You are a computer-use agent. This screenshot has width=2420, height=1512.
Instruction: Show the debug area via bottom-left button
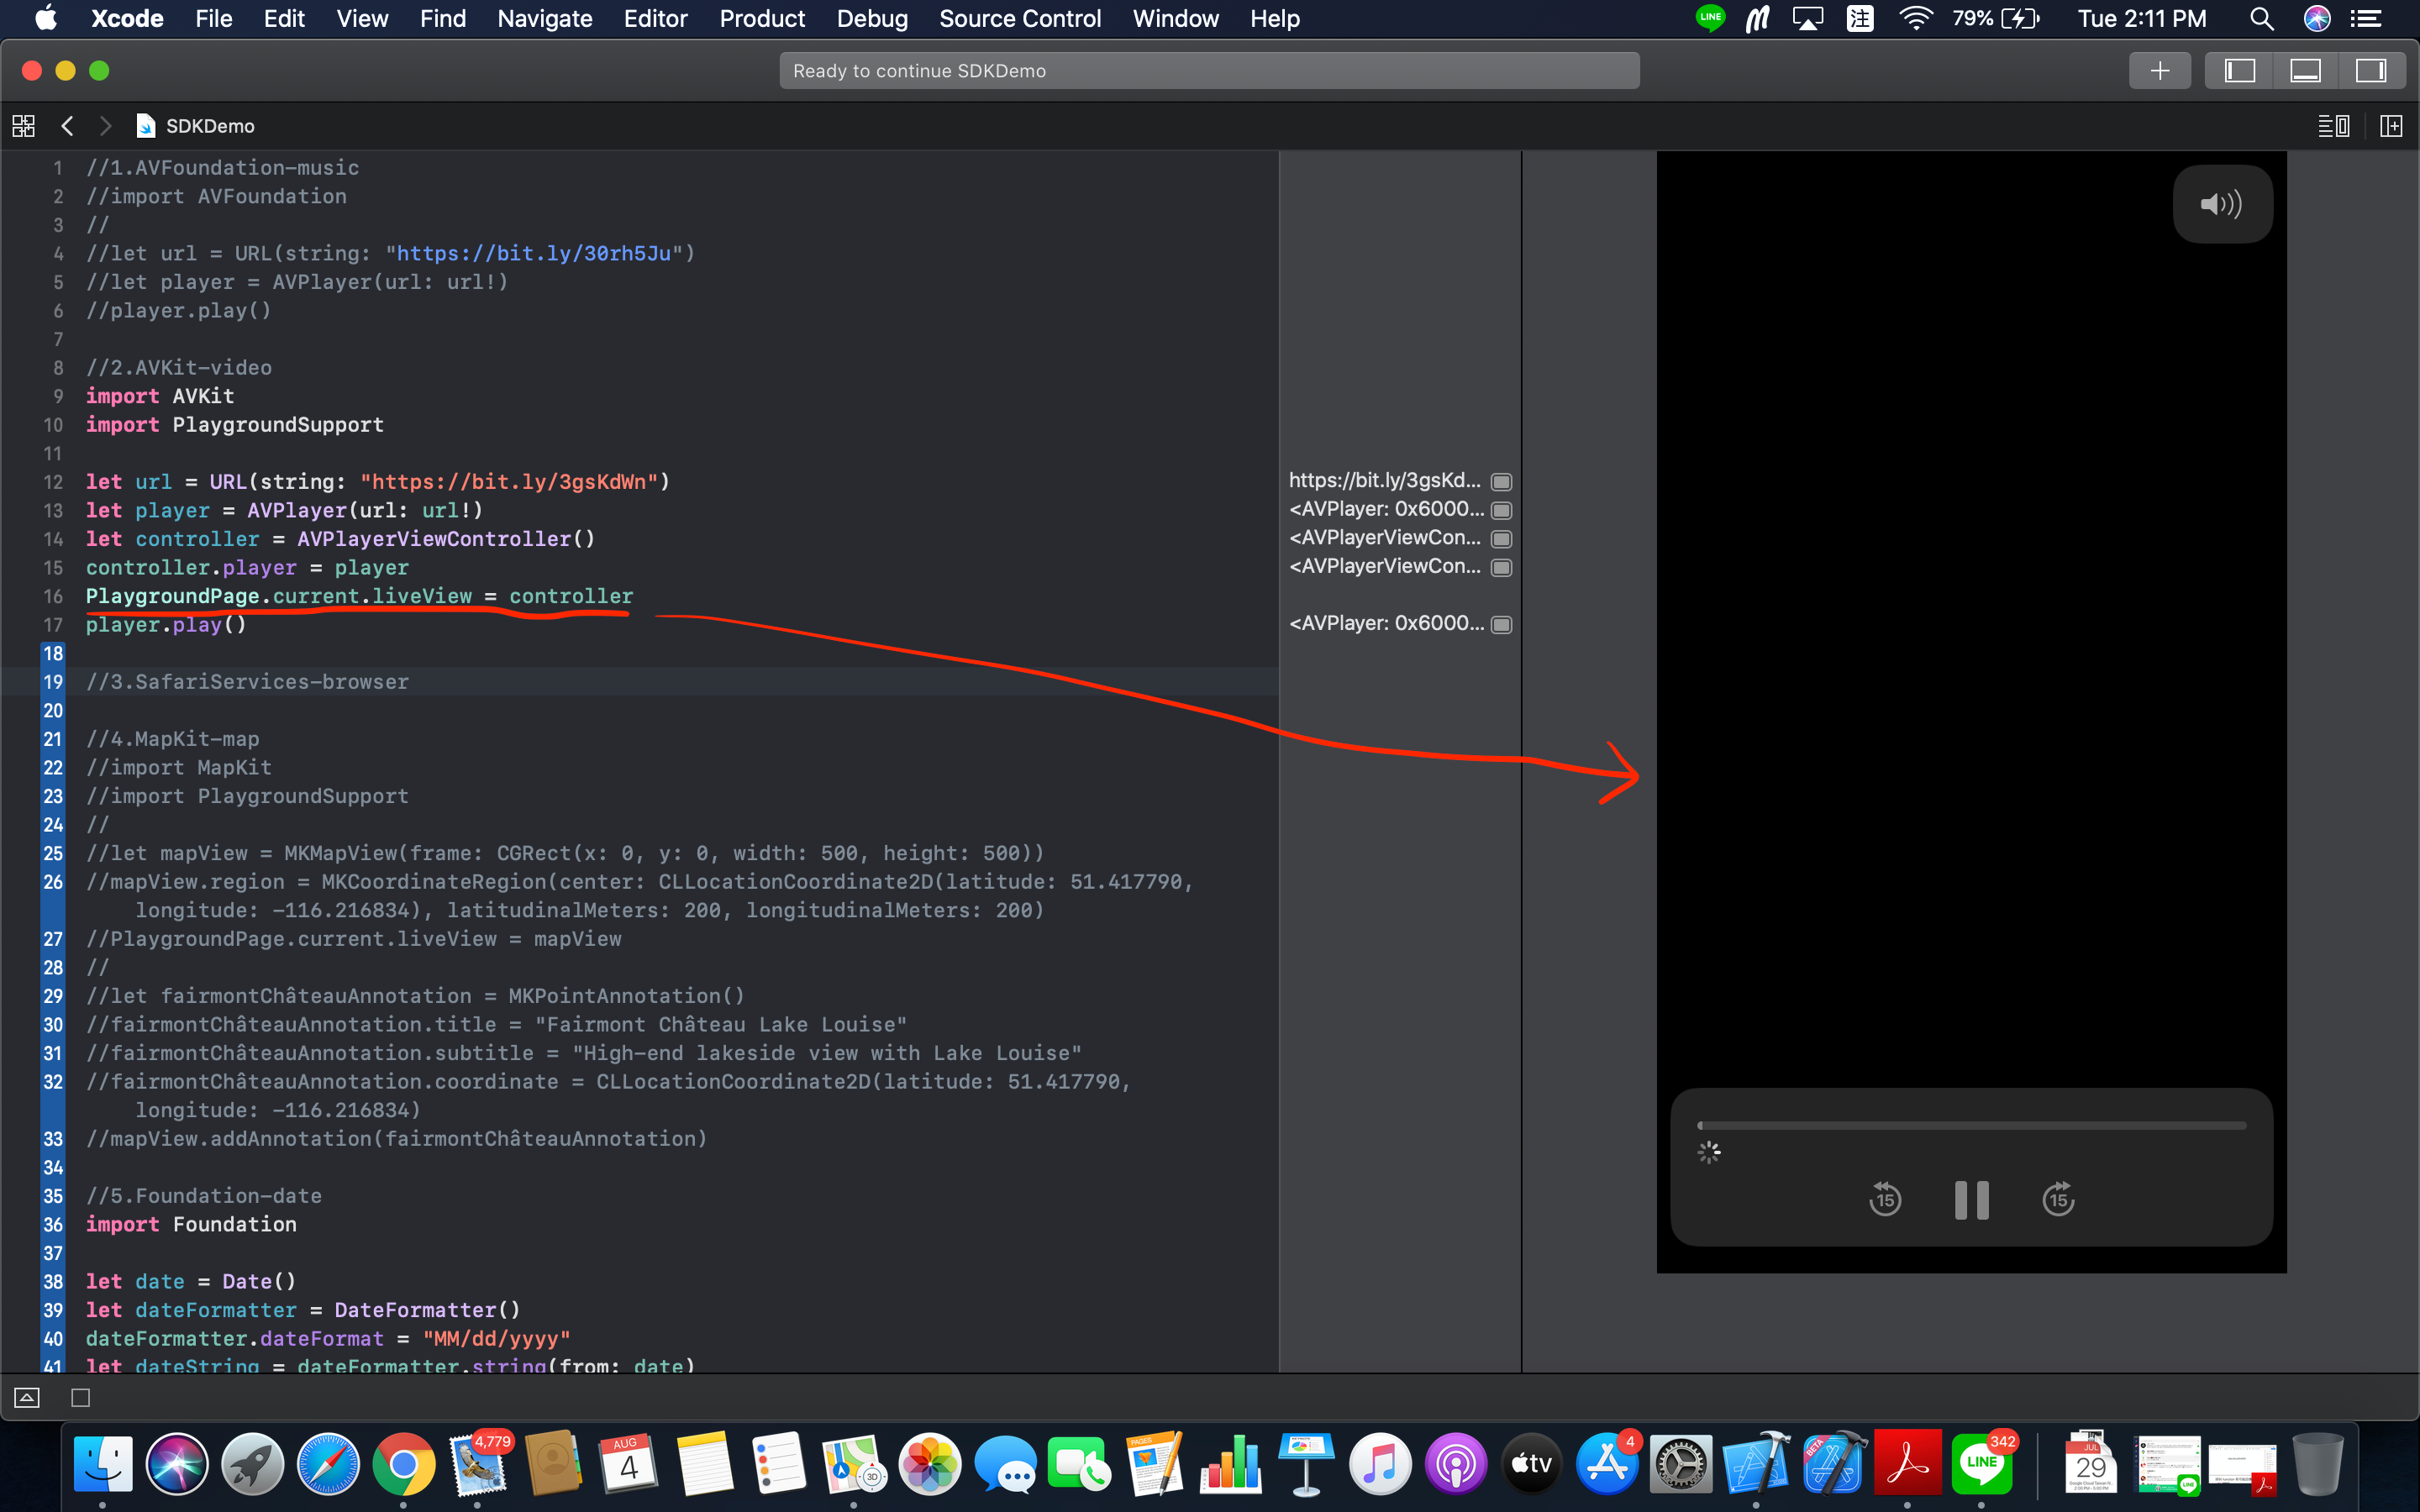(x=27, y=1397)
